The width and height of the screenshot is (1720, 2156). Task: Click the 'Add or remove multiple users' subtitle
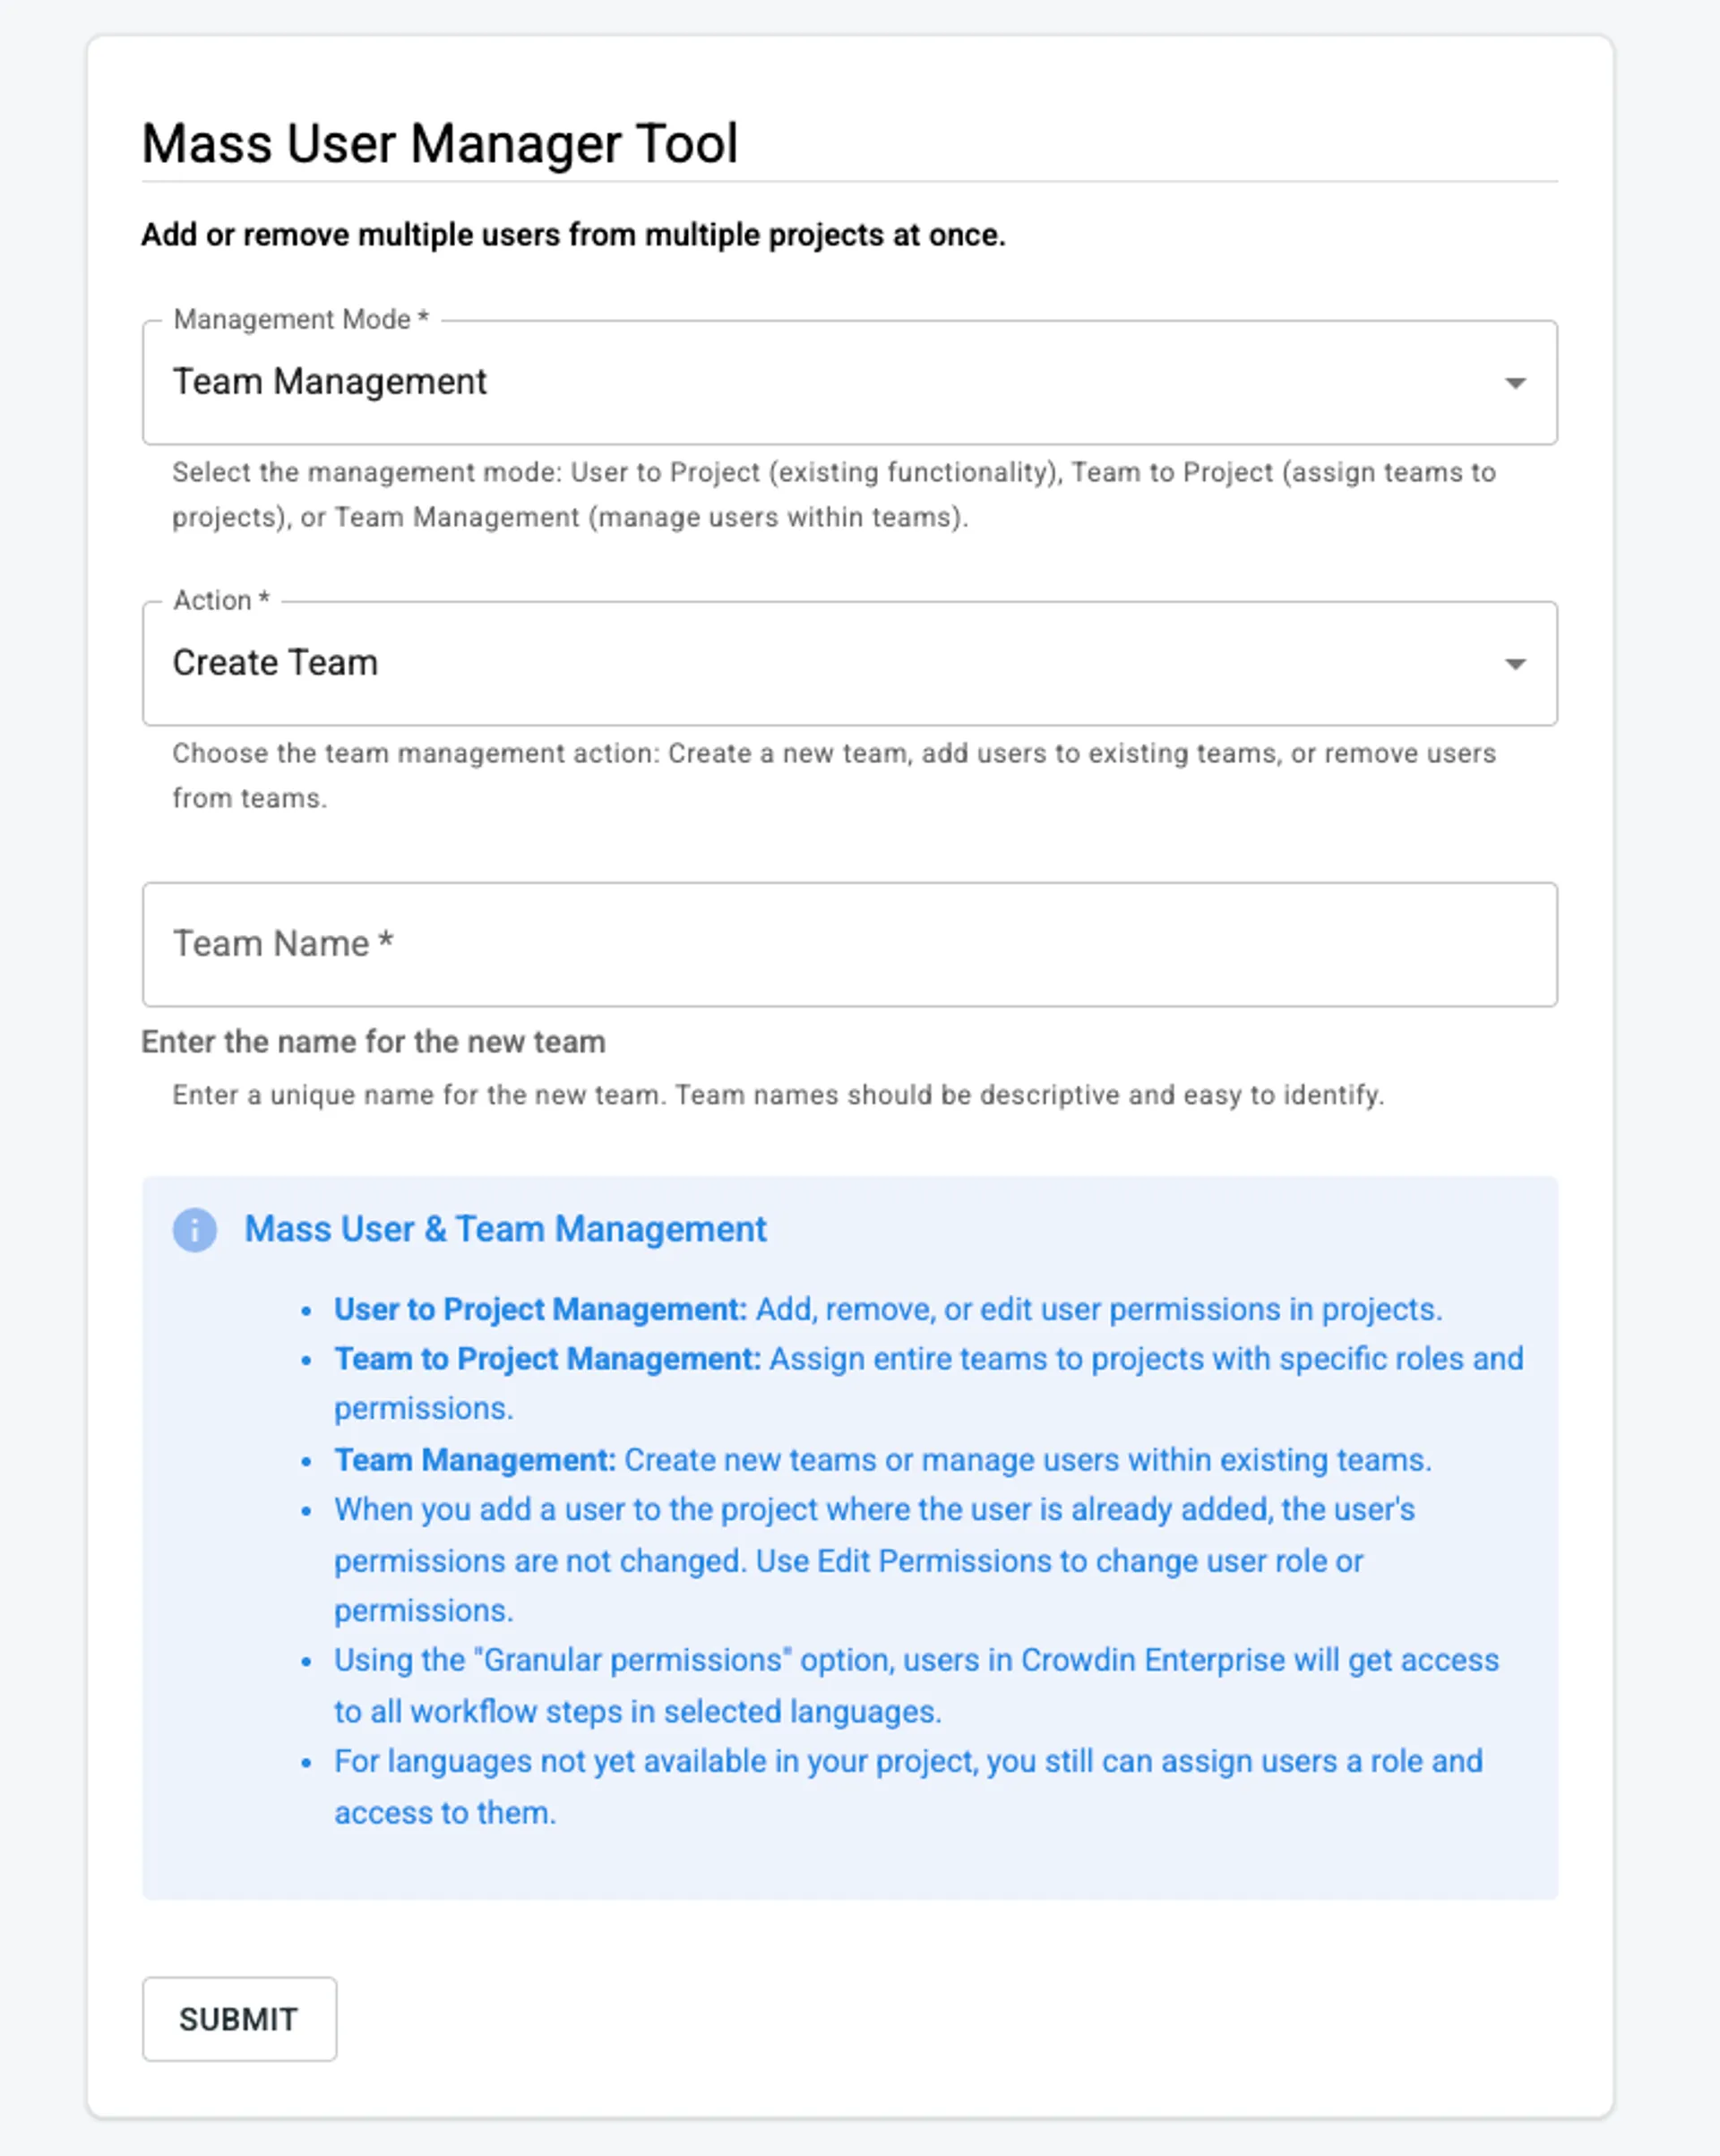[x=573, y=235]
